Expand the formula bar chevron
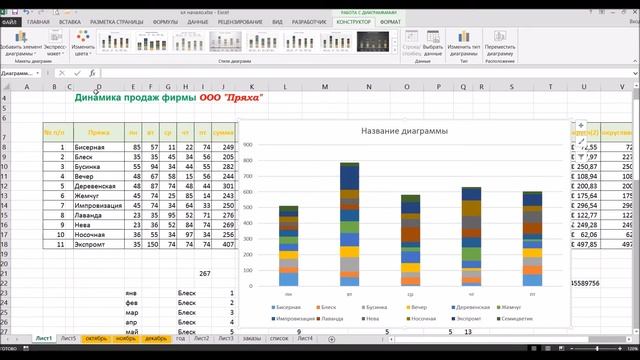This screenshot has height=360, width=640. (x=635, y=73)
